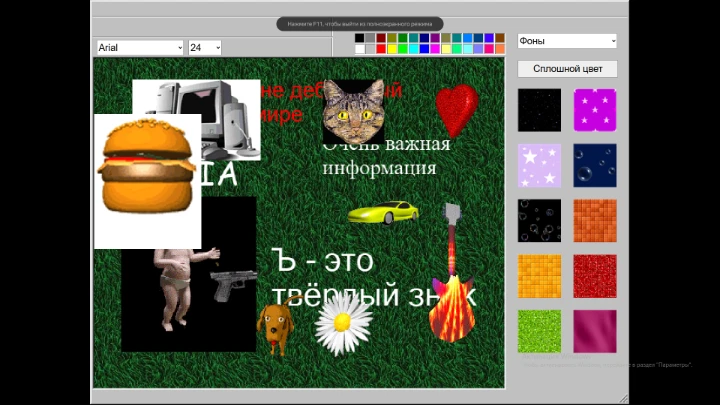Choose the red glitter background
Screen dimensions: 720x405
point(595,276)
